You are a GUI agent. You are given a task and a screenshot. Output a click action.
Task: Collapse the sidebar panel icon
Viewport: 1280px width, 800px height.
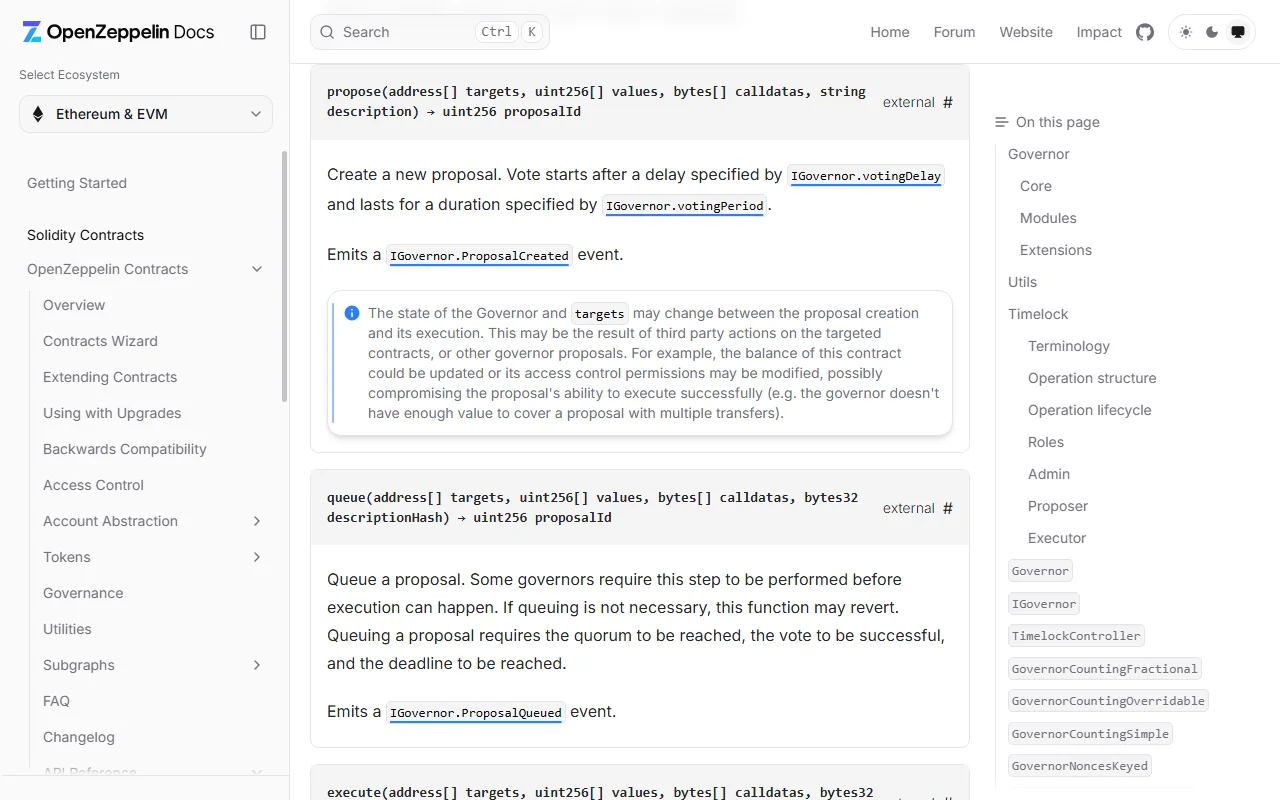tap(258, 32)
